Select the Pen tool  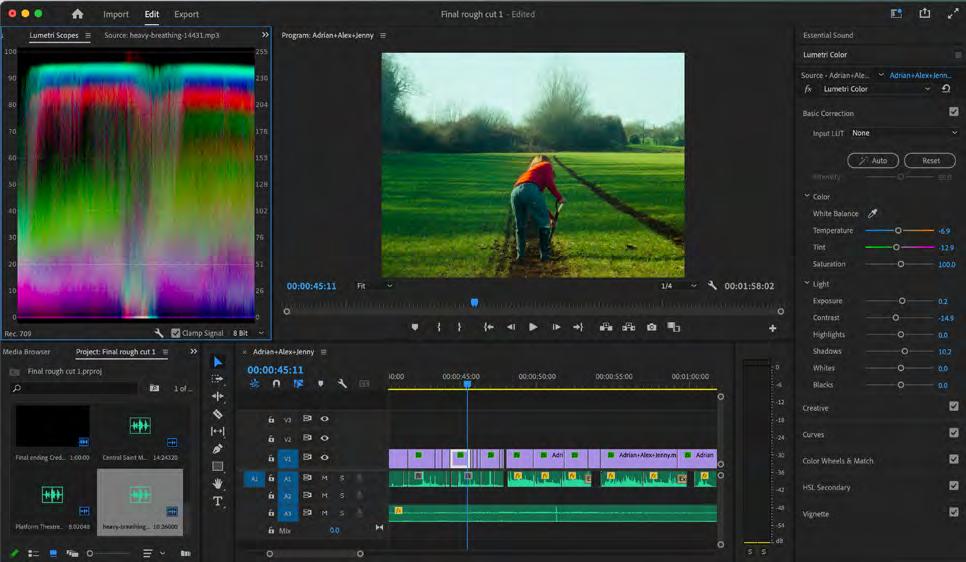(x=217, y=449)
